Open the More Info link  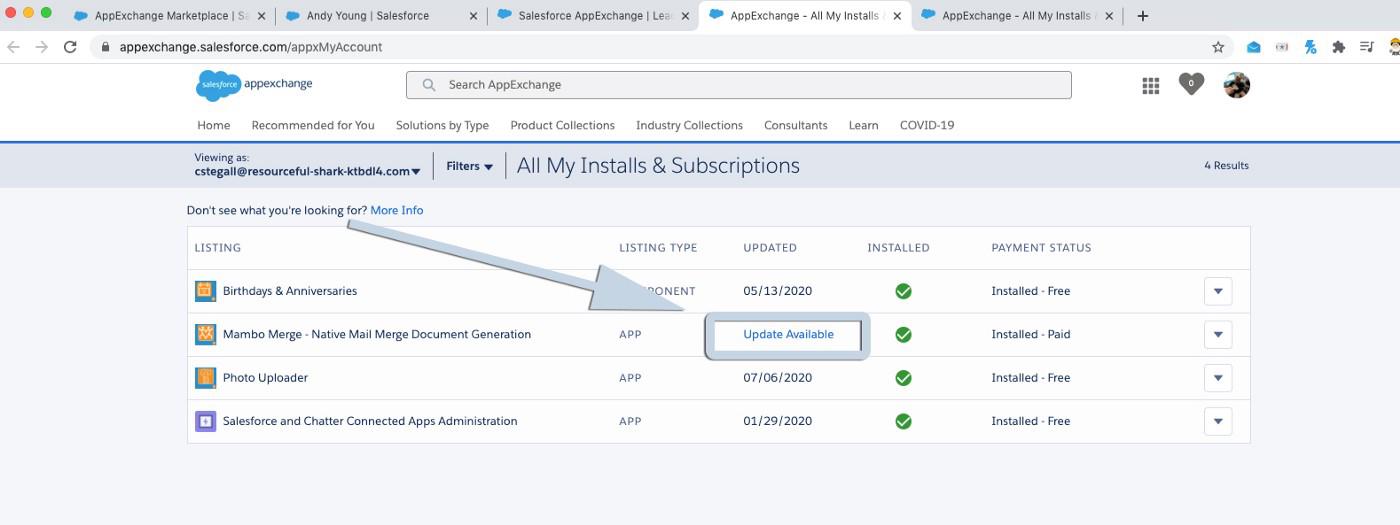coord(396,210)
